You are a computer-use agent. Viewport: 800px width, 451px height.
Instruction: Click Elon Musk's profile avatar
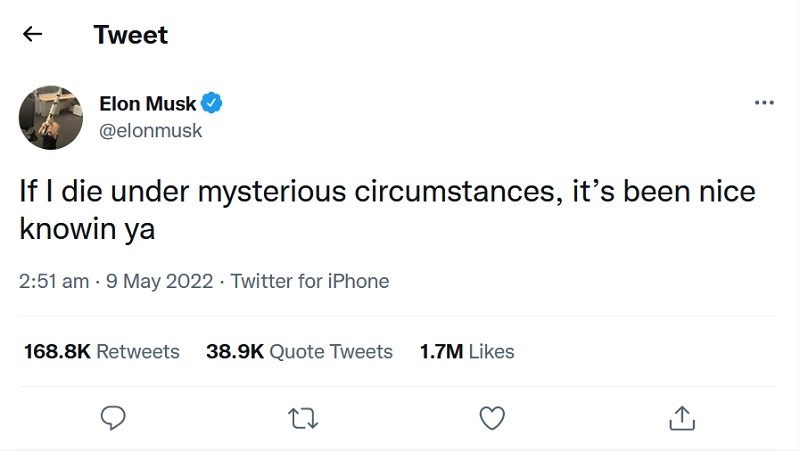pos(49,117)
